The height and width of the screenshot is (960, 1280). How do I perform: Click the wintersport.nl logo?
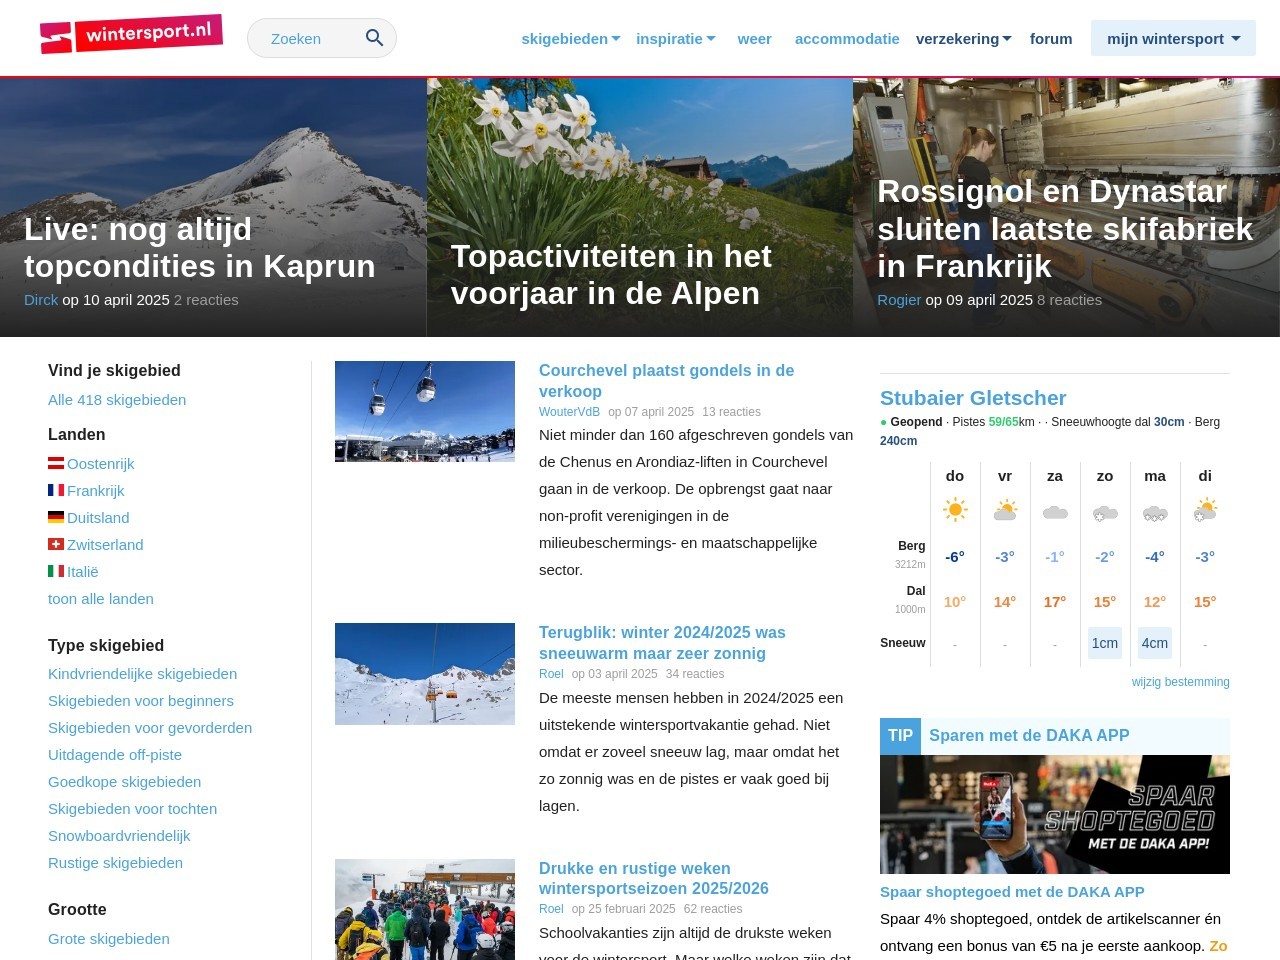pos(131,35)
